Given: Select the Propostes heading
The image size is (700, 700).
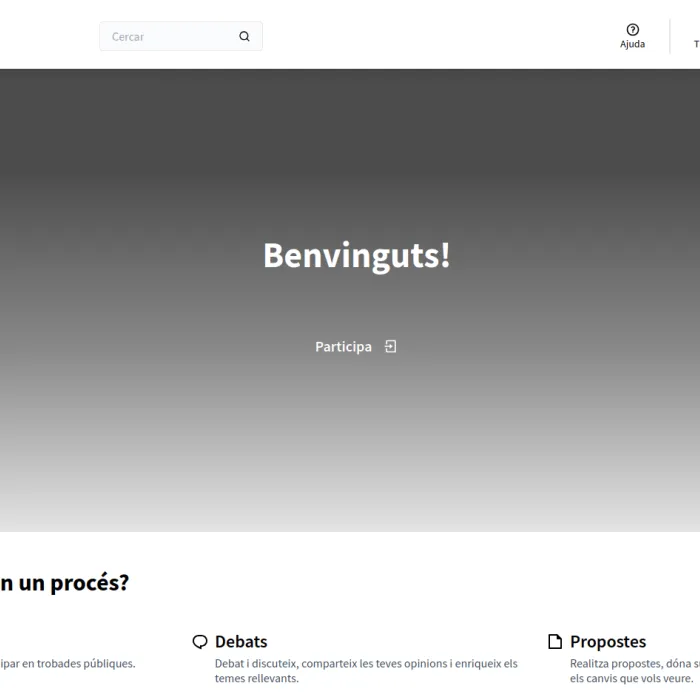Looking at the screenshot, I should click(x=608, y=642).
